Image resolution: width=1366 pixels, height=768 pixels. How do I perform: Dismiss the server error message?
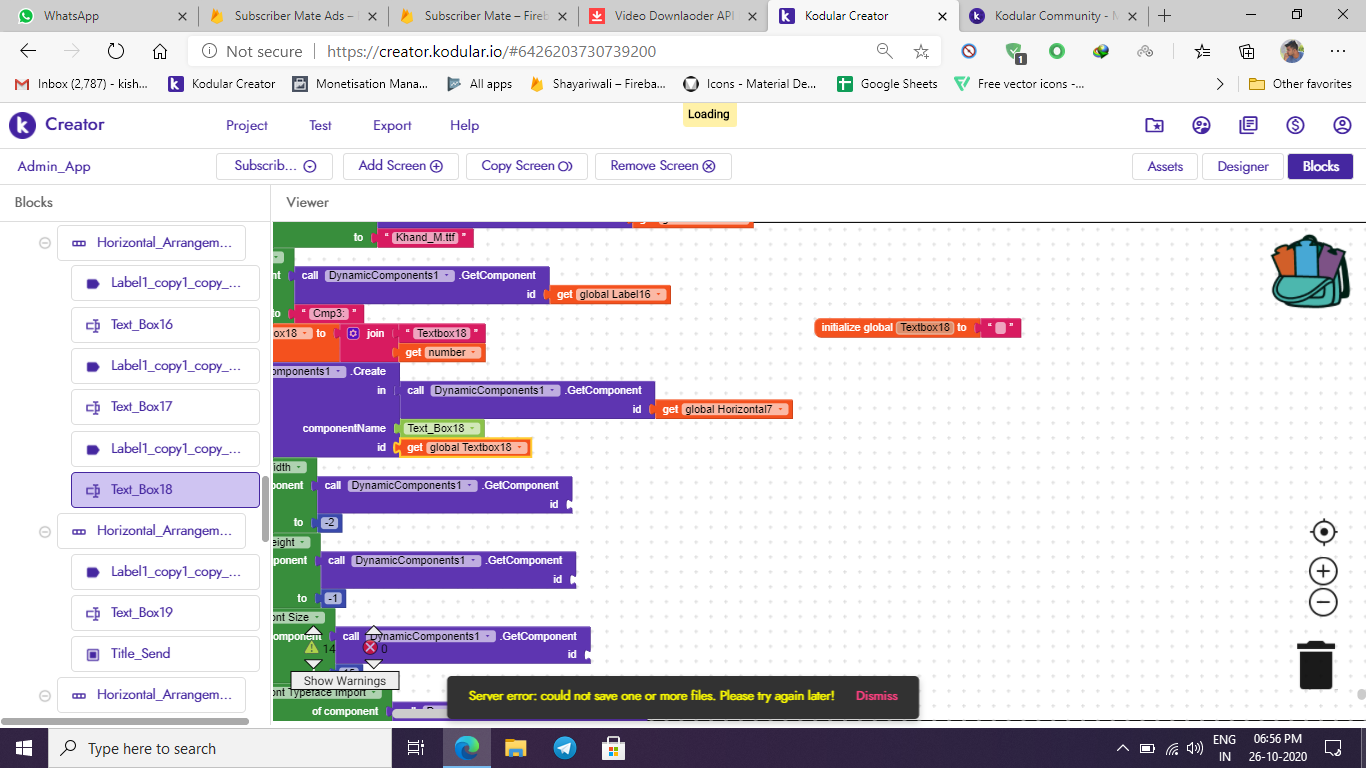pyautogui.click(x=876, y=696)
